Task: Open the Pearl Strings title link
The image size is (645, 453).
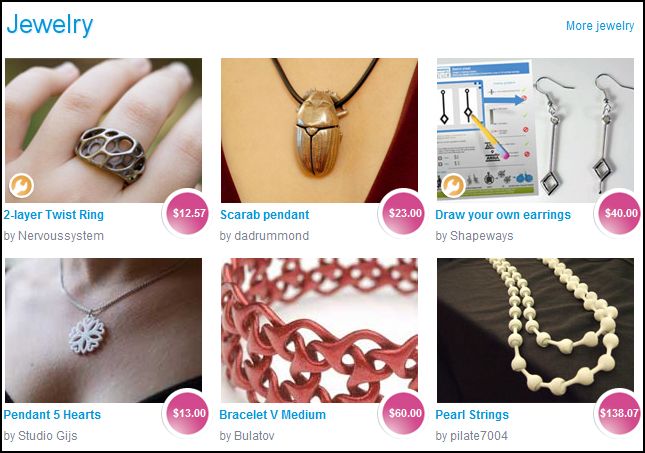Action: [x=472, y=415]
